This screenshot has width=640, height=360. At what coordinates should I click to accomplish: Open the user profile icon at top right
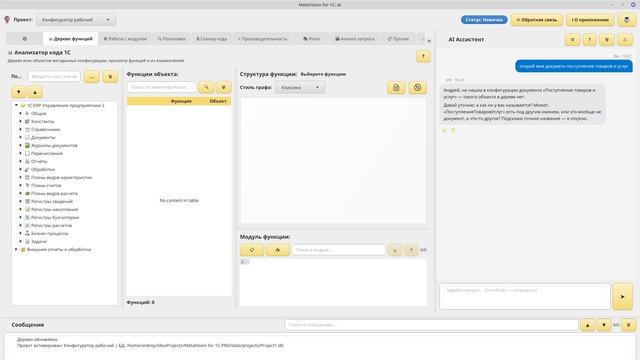click(627, 20)
